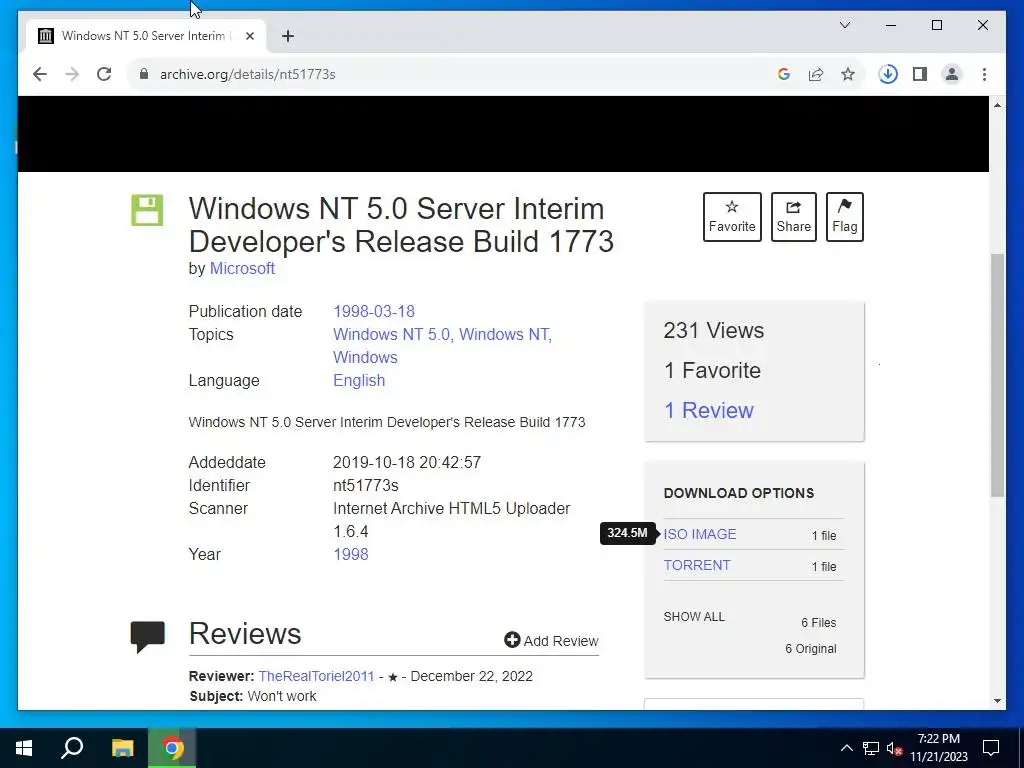Jump to the 1 Review link

coord(709,410)
